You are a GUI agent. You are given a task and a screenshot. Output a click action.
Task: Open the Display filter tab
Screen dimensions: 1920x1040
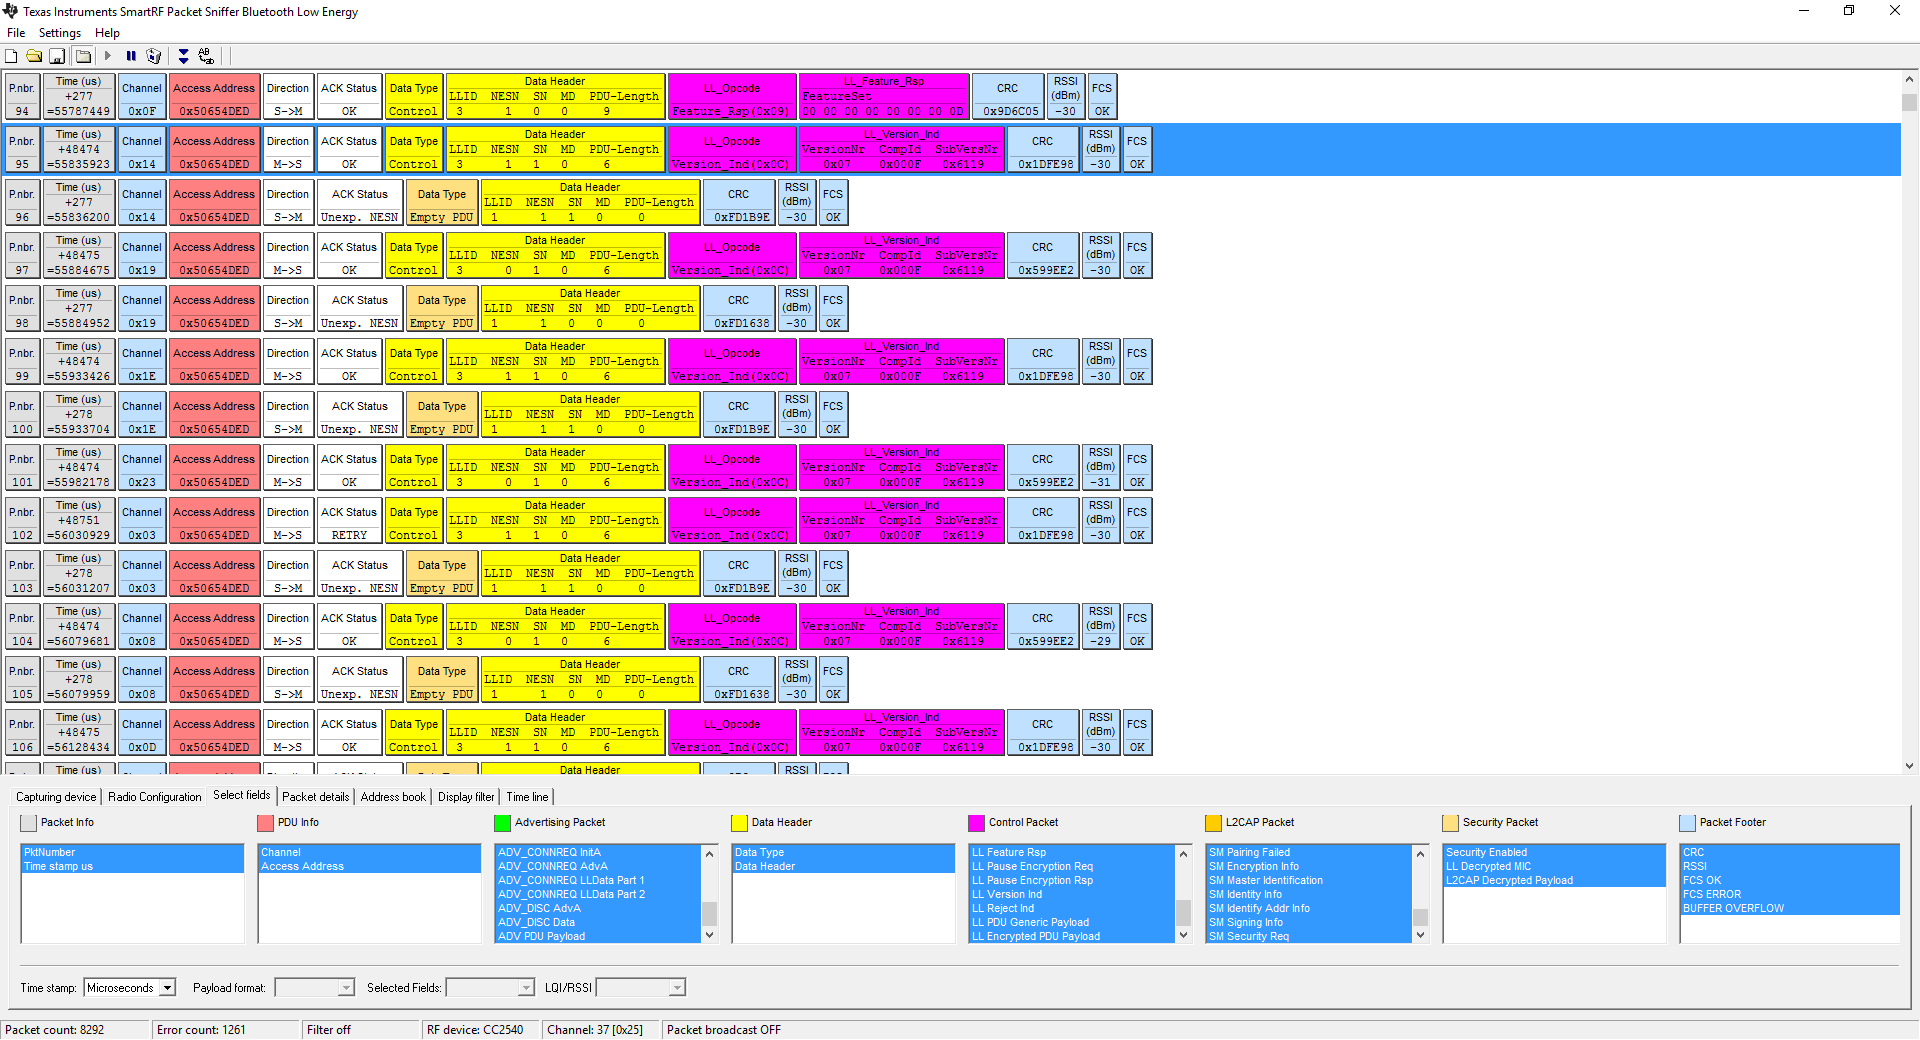466,797
